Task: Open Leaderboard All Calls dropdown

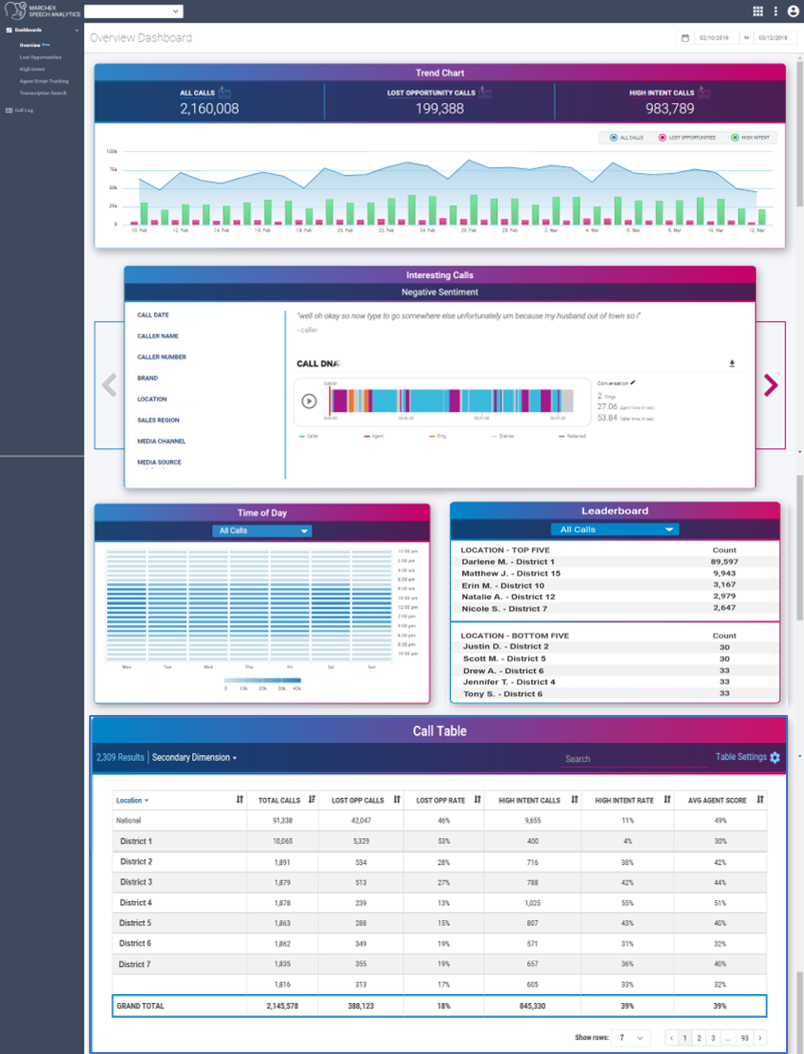Action: click(x=614, y=530)
